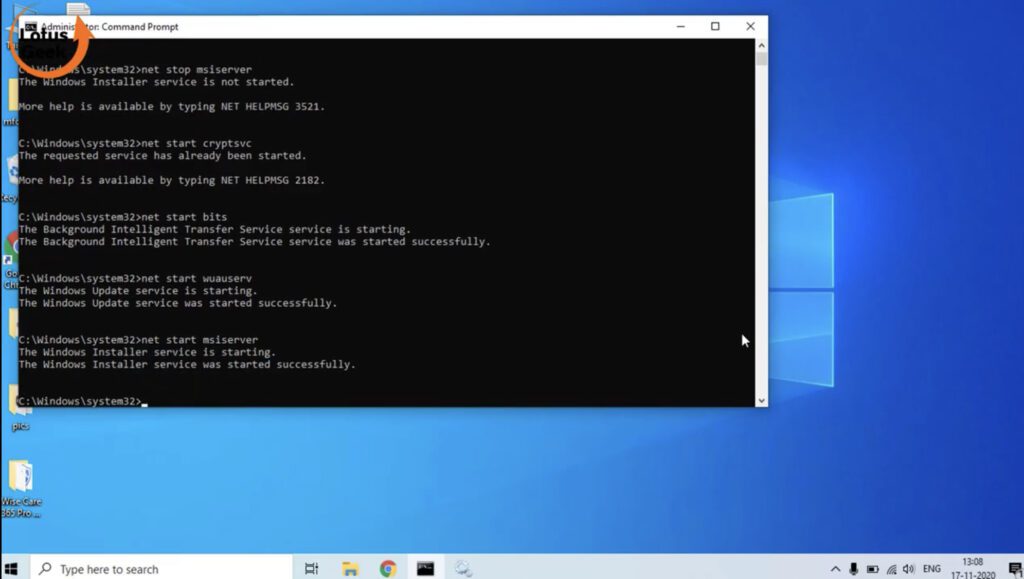Open the Command Prompt system menu icon
This screenshot has height=579, width=1024.
(x=31, y=27)
